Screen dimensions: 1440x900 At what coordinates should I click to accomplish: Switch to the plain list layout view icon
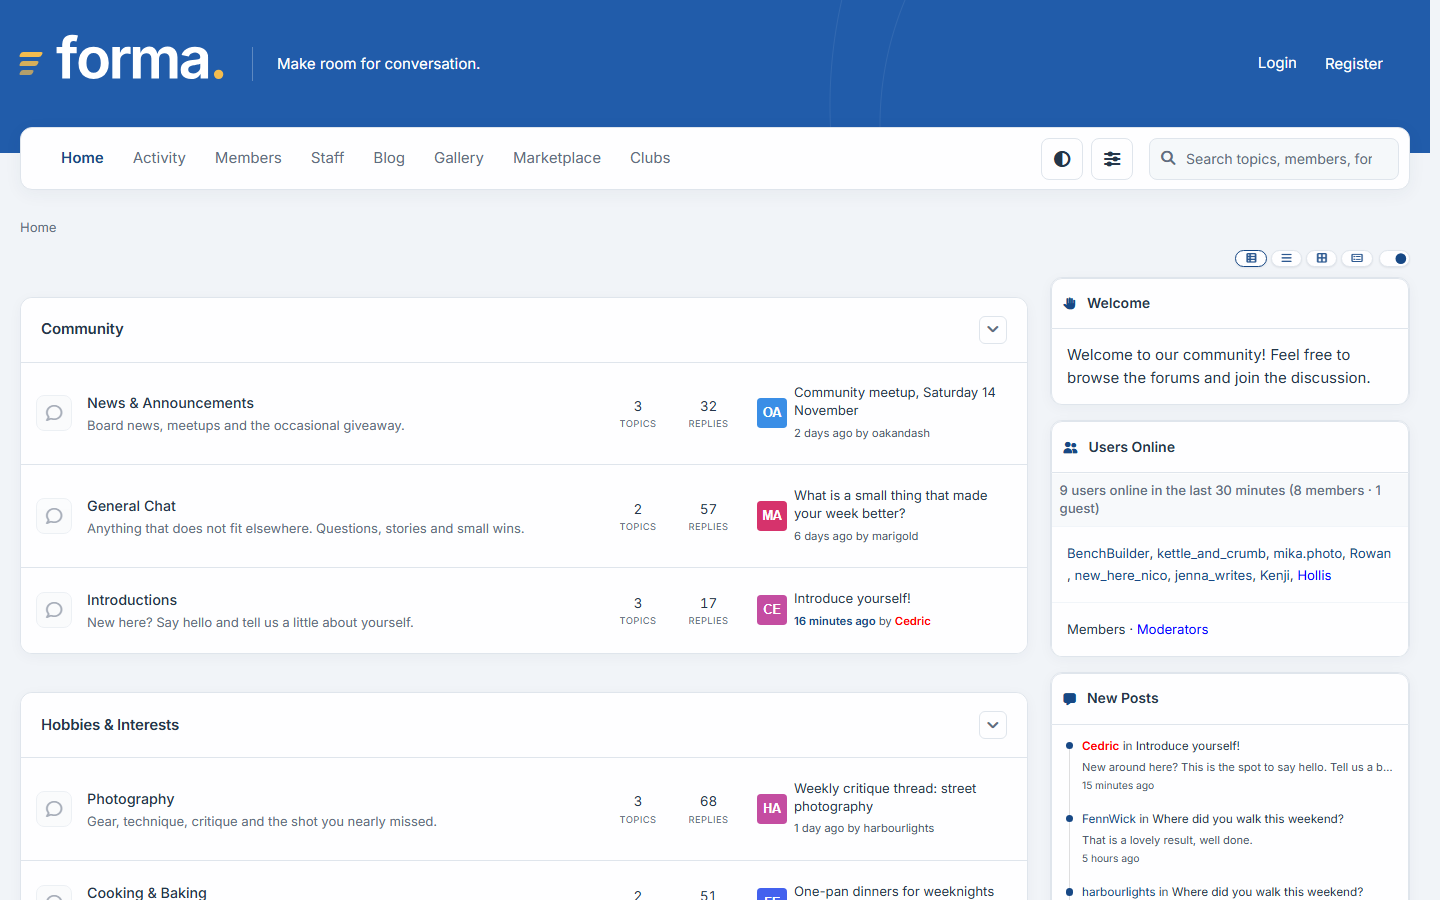(1287, 258)
